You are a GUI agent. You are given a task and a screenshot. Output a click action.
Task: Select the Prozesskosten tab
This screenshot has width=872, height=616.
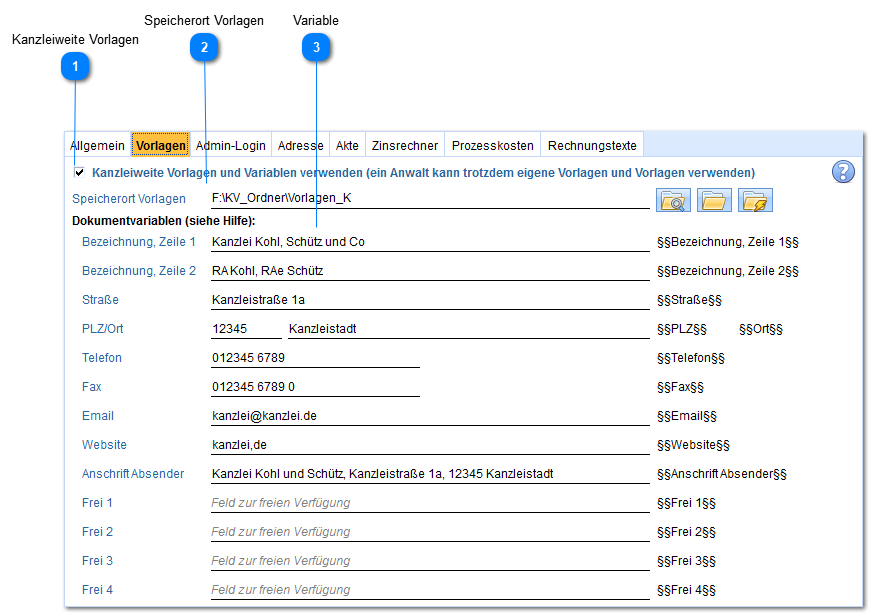[493, 146]
